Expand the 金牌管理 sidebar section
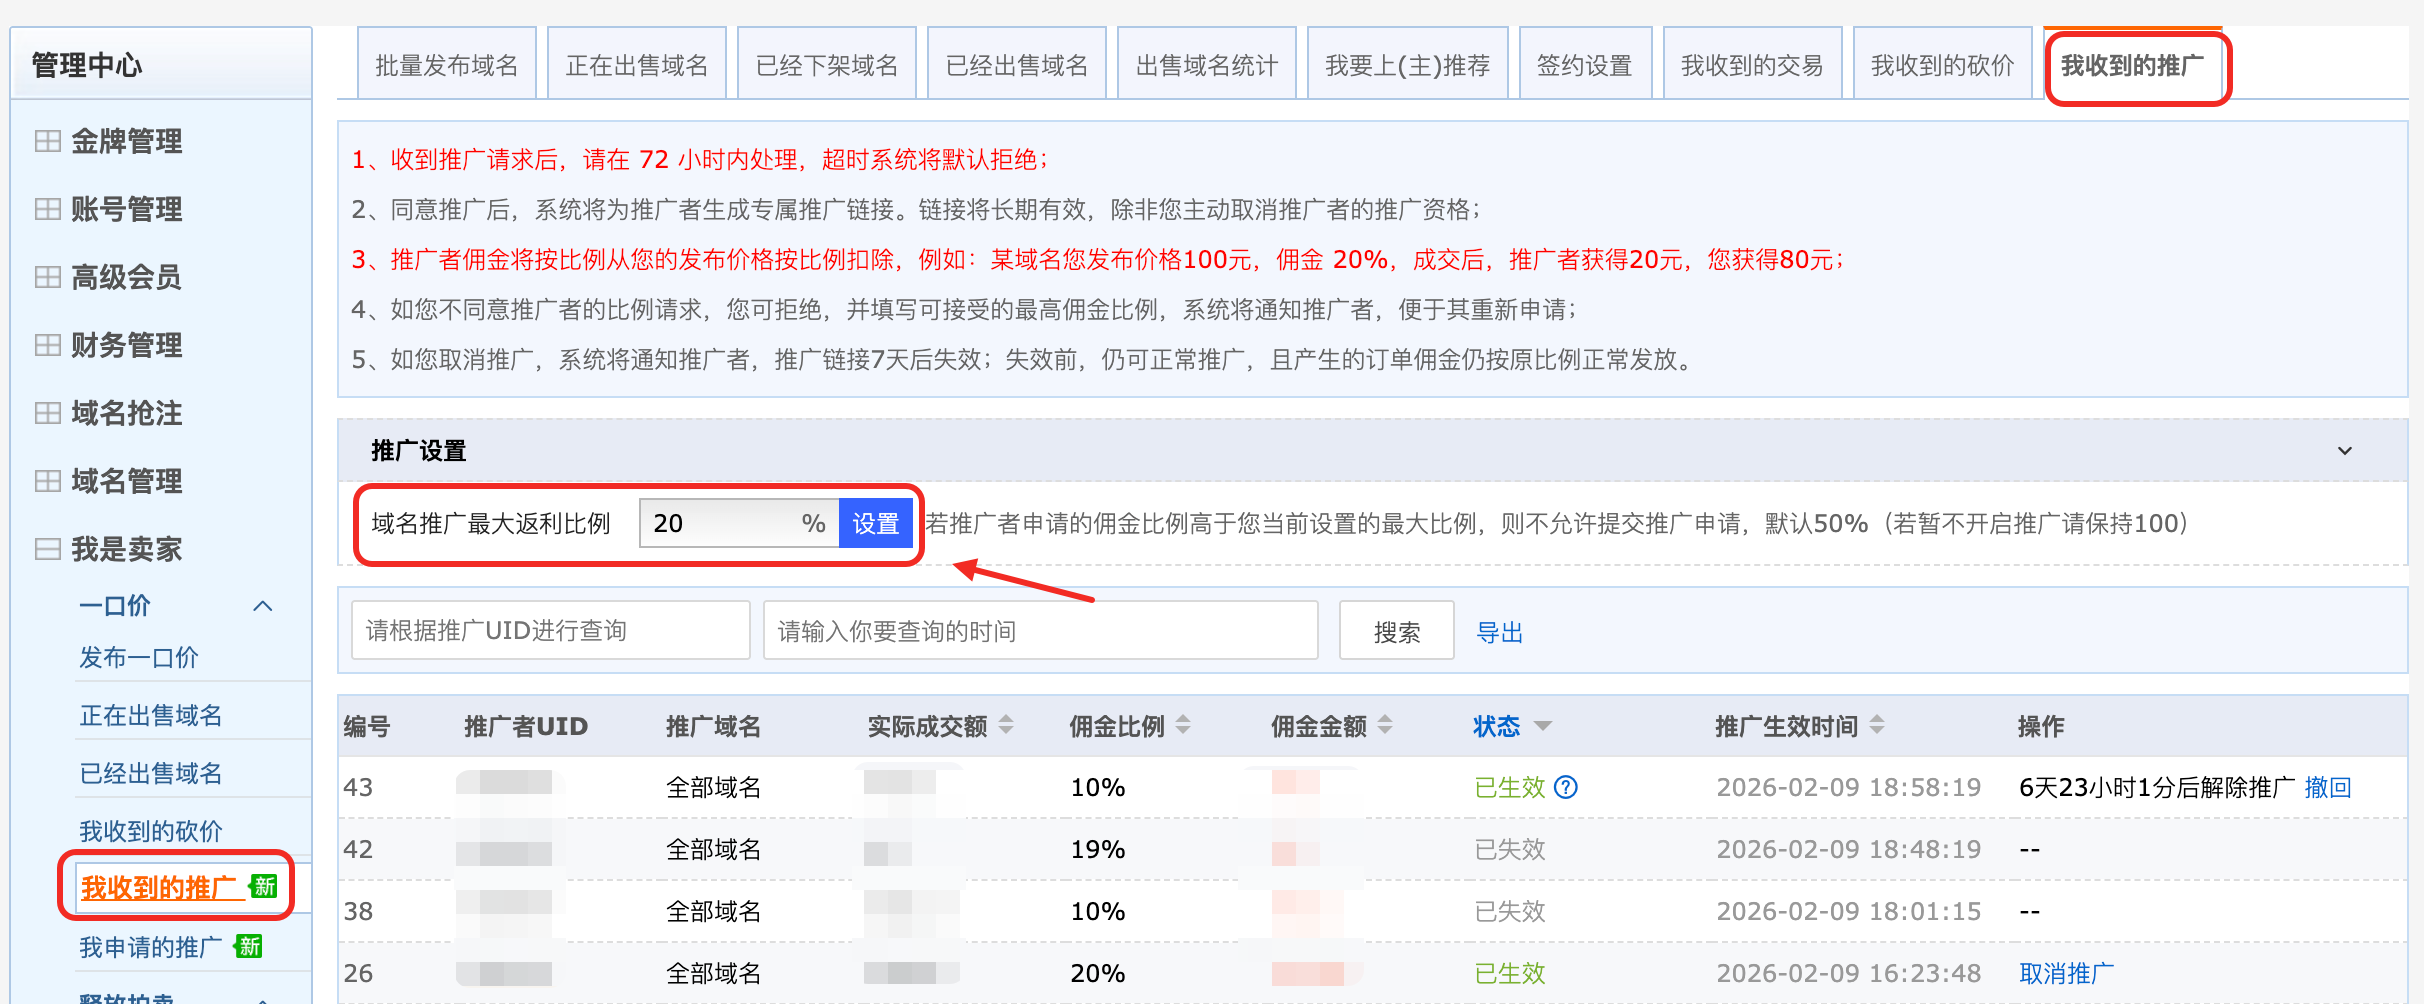2424x1004 pixels. click(47, 141)
